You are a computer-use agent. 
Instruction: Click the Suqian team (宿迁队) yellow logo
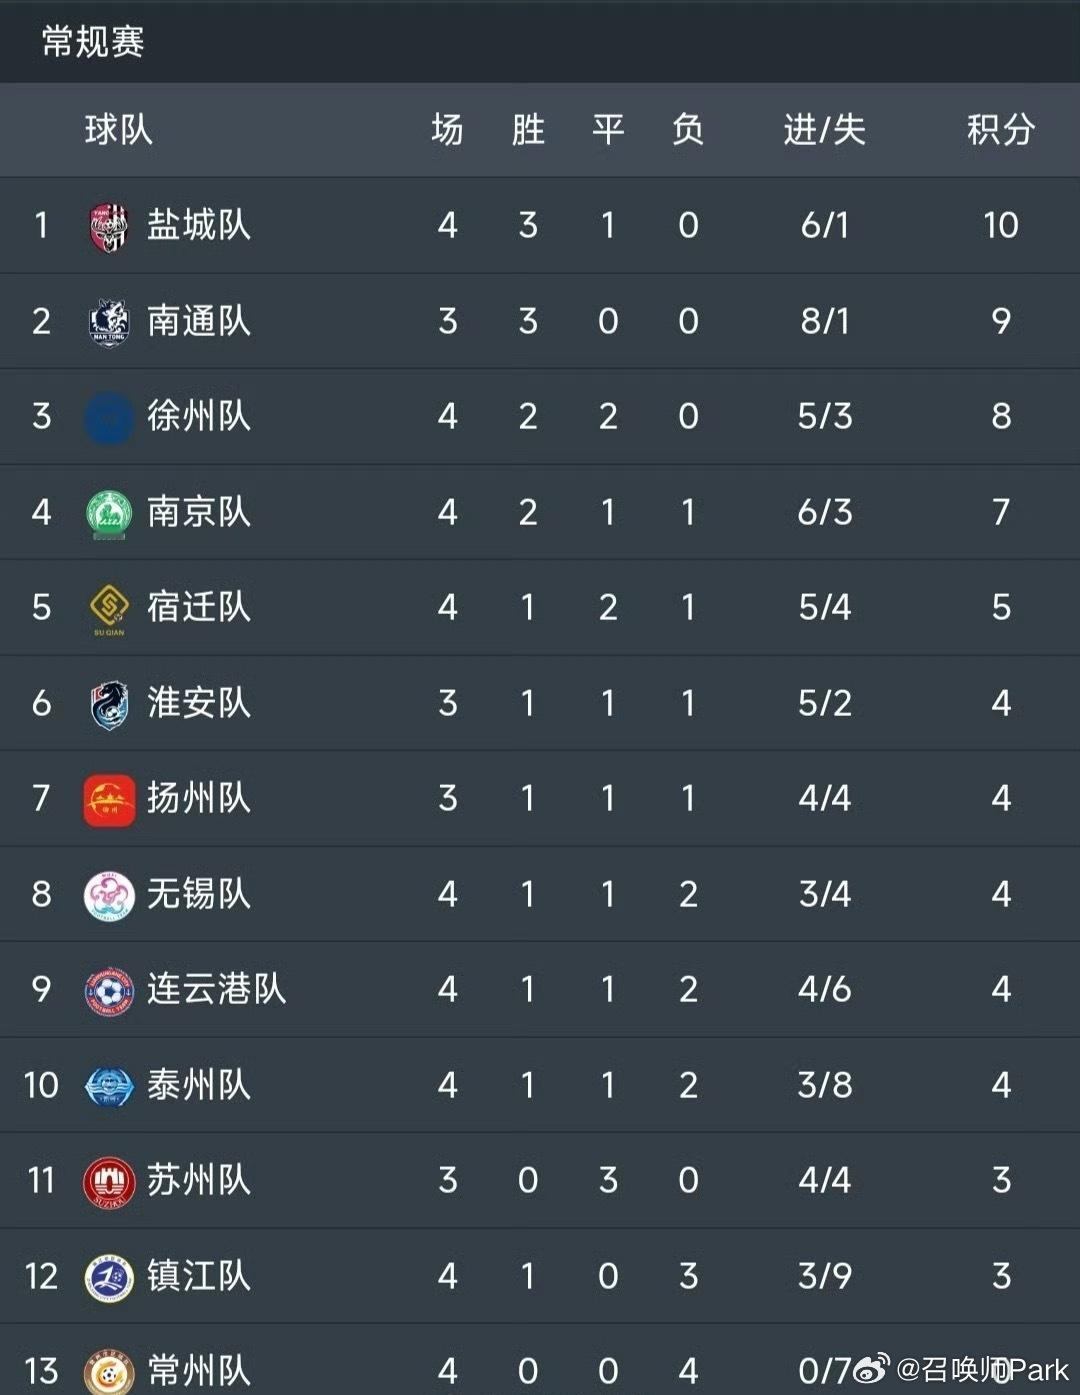pyautogui.click(x=109, y=606)
